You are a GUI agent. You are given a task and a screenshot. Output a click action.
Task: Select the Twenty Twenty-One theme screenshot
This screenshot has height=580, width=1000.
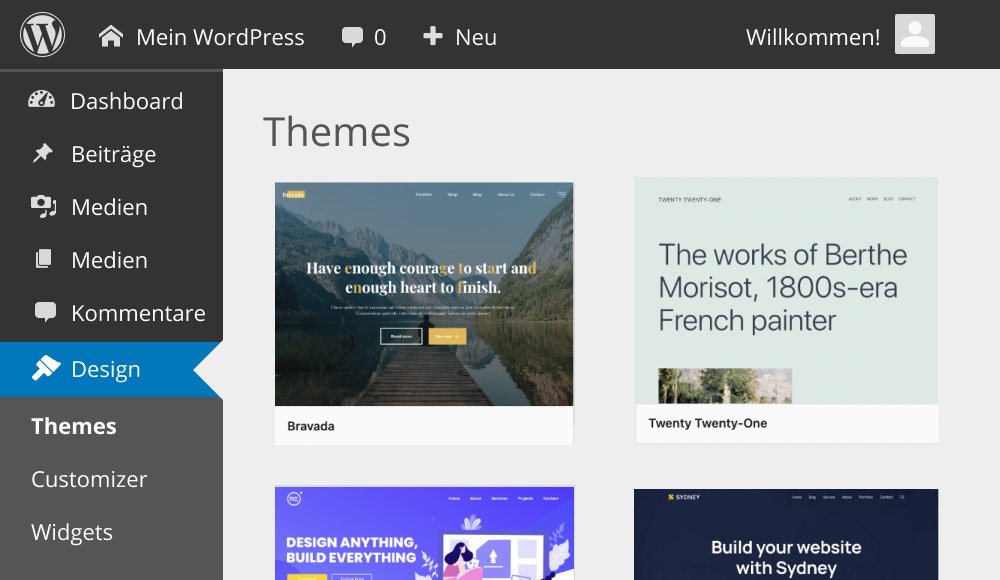click(x=786, y=290)
